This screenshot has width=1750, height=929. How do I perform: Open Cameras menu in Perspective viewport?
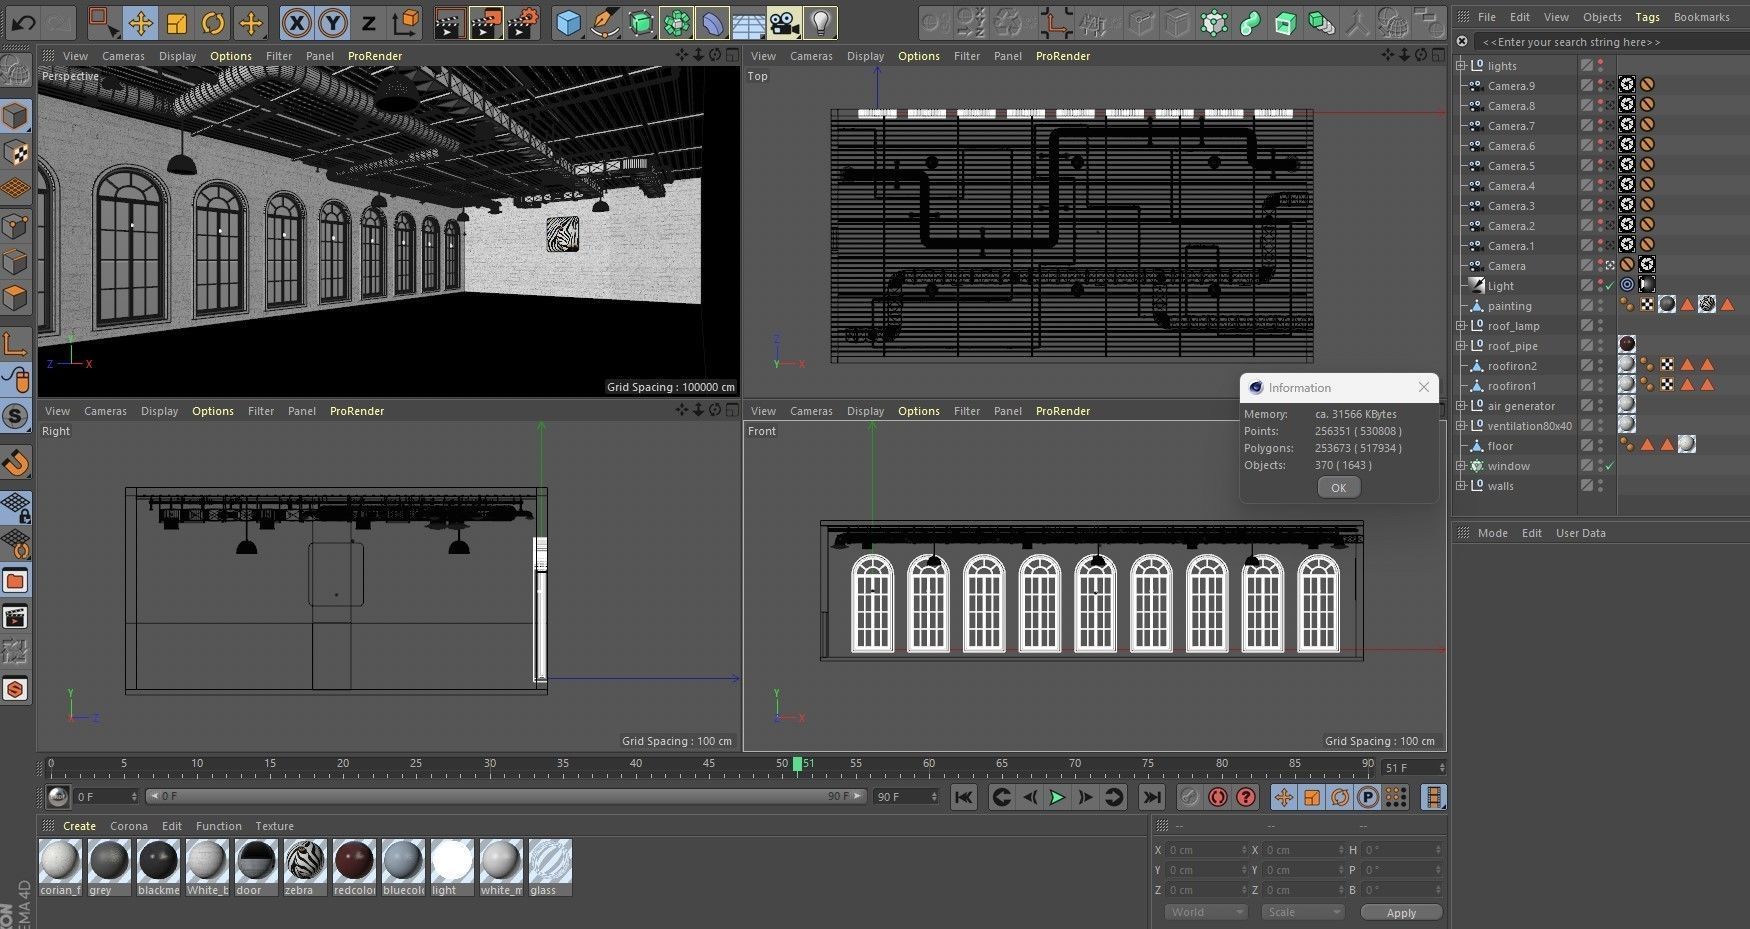pos(123,56)
